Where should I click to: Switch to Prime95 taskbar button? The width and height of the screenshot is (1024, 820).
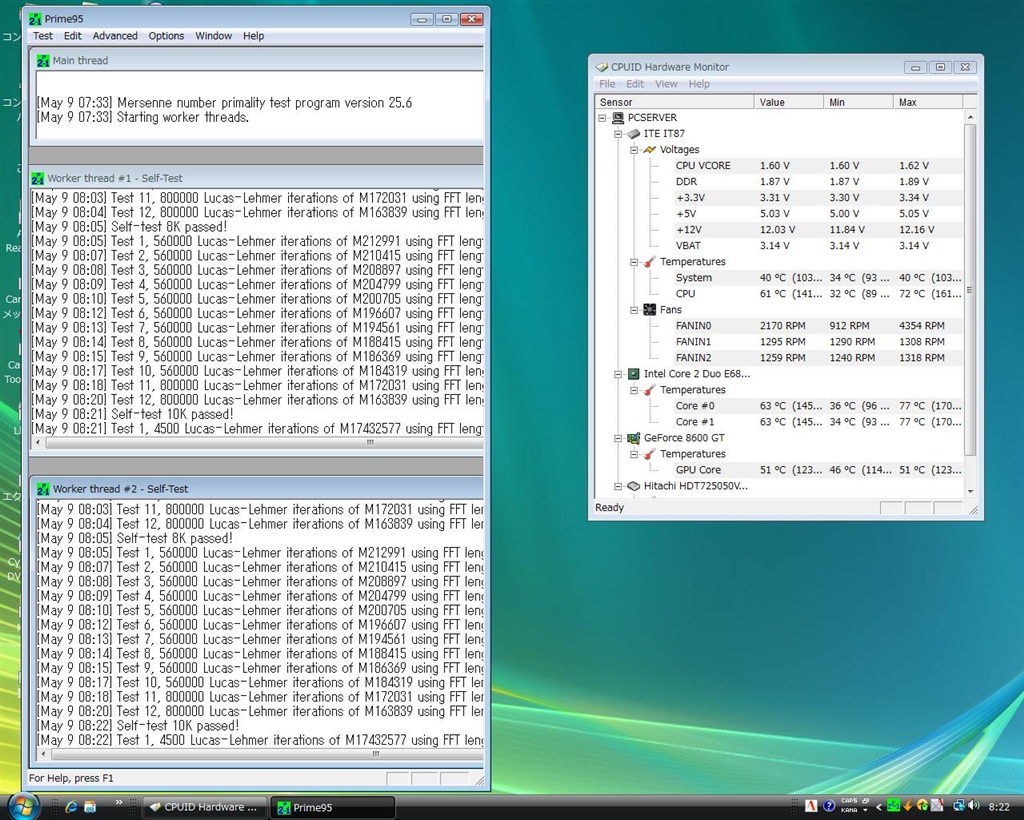(x=333, y=808)
